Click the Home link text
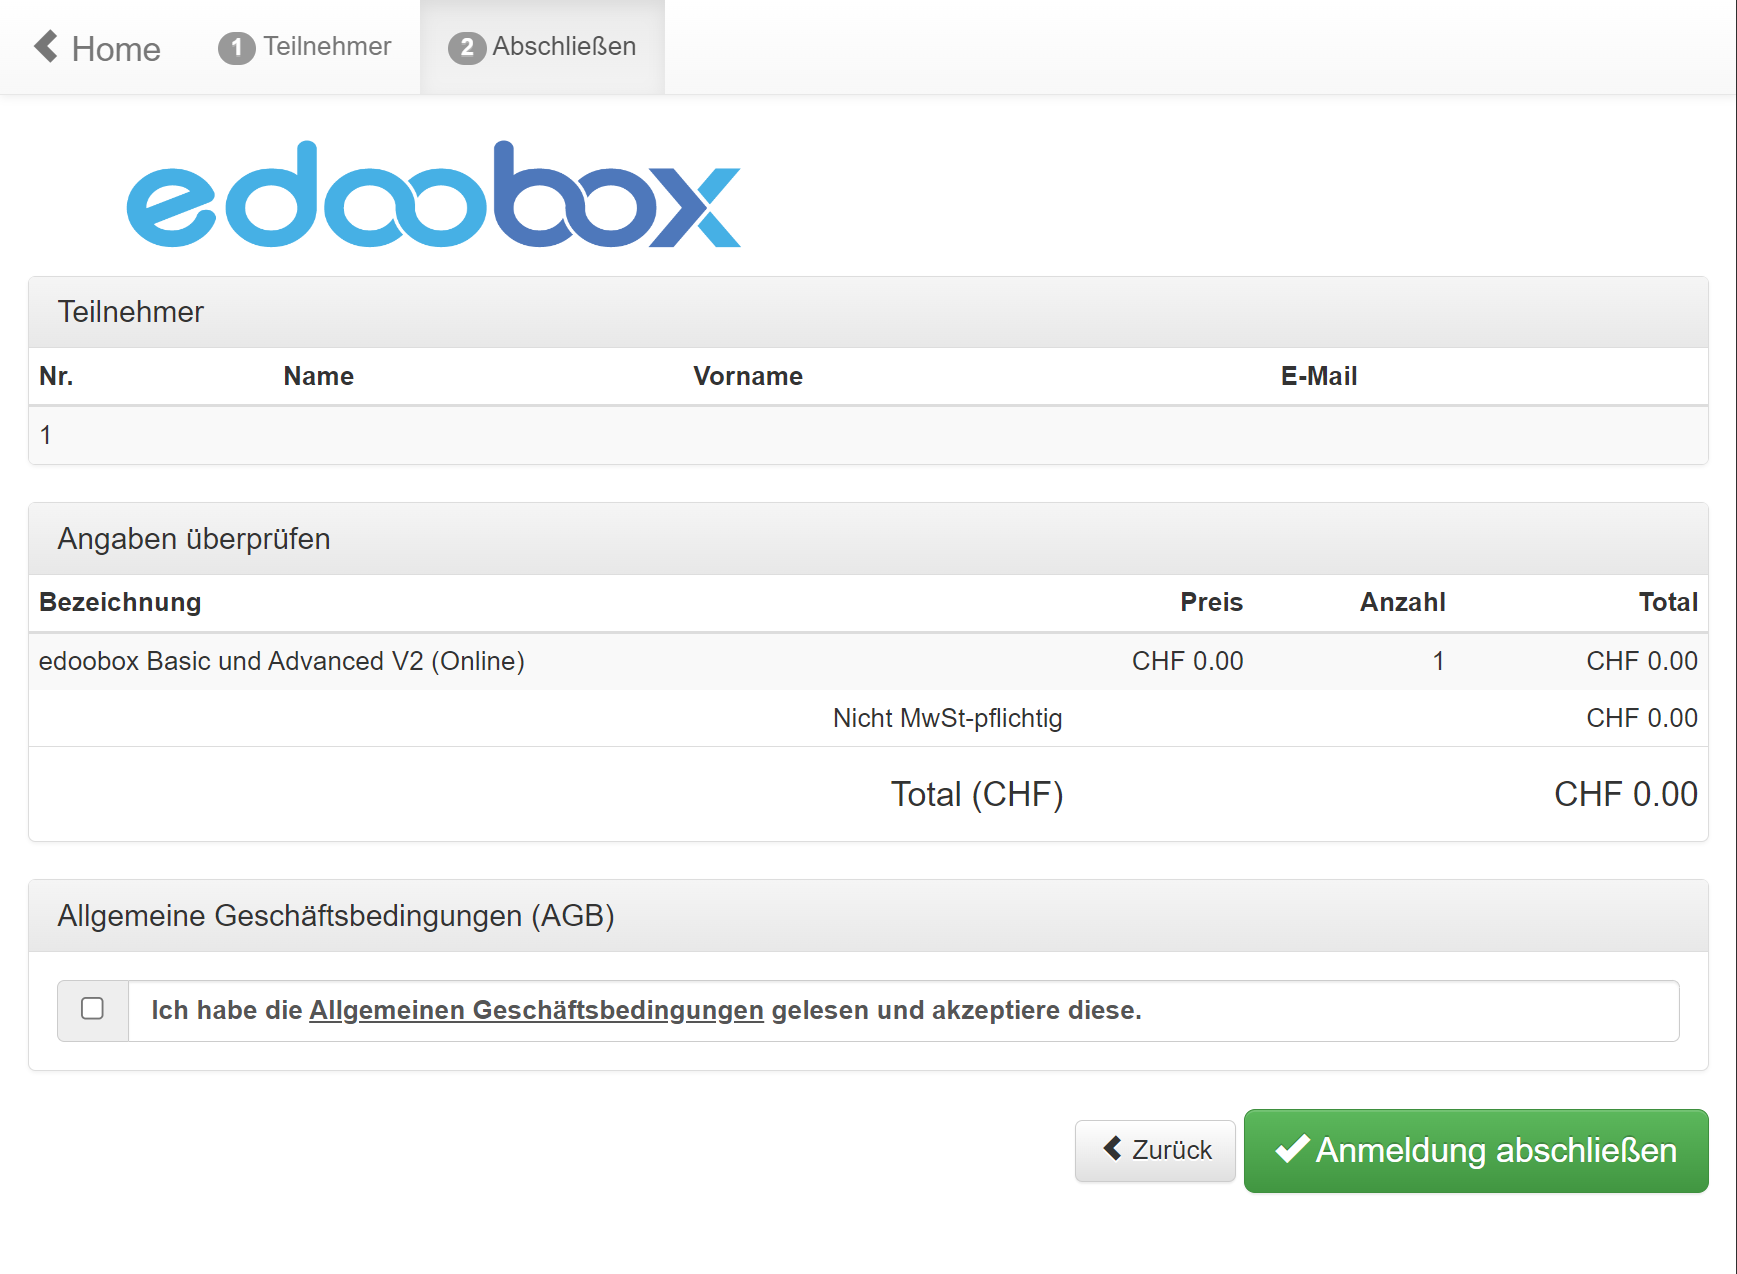Image resolution: width=1737 pixels, height=1274 pixels. [x=116, y=49]
